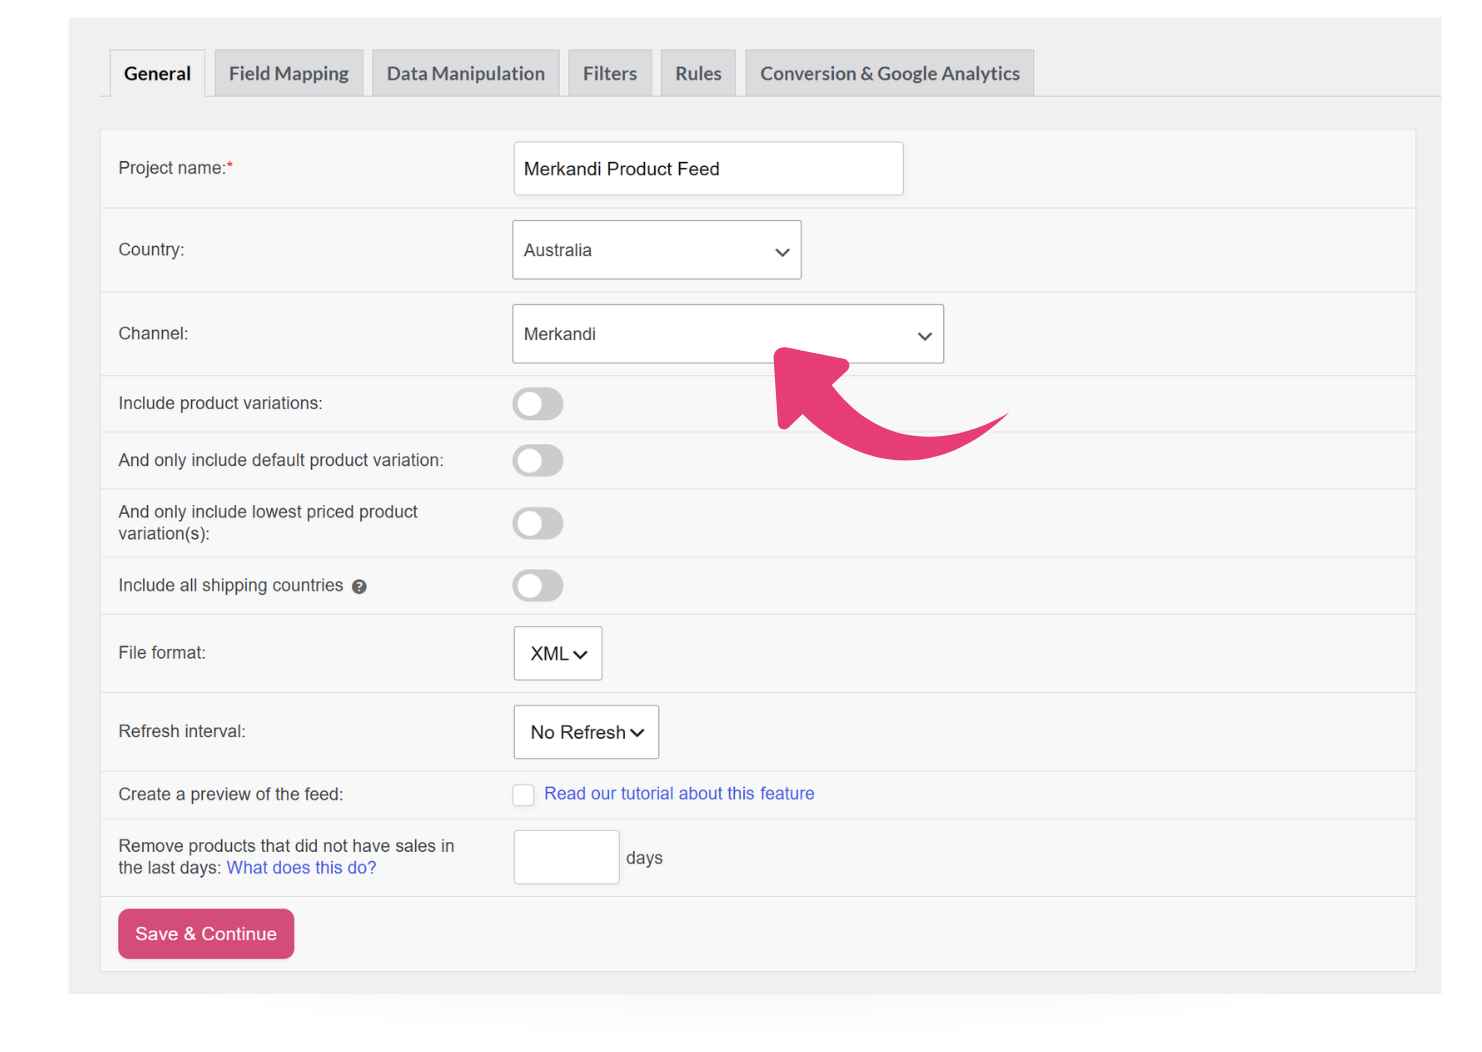Click the And only include default product variation: label

281,461
